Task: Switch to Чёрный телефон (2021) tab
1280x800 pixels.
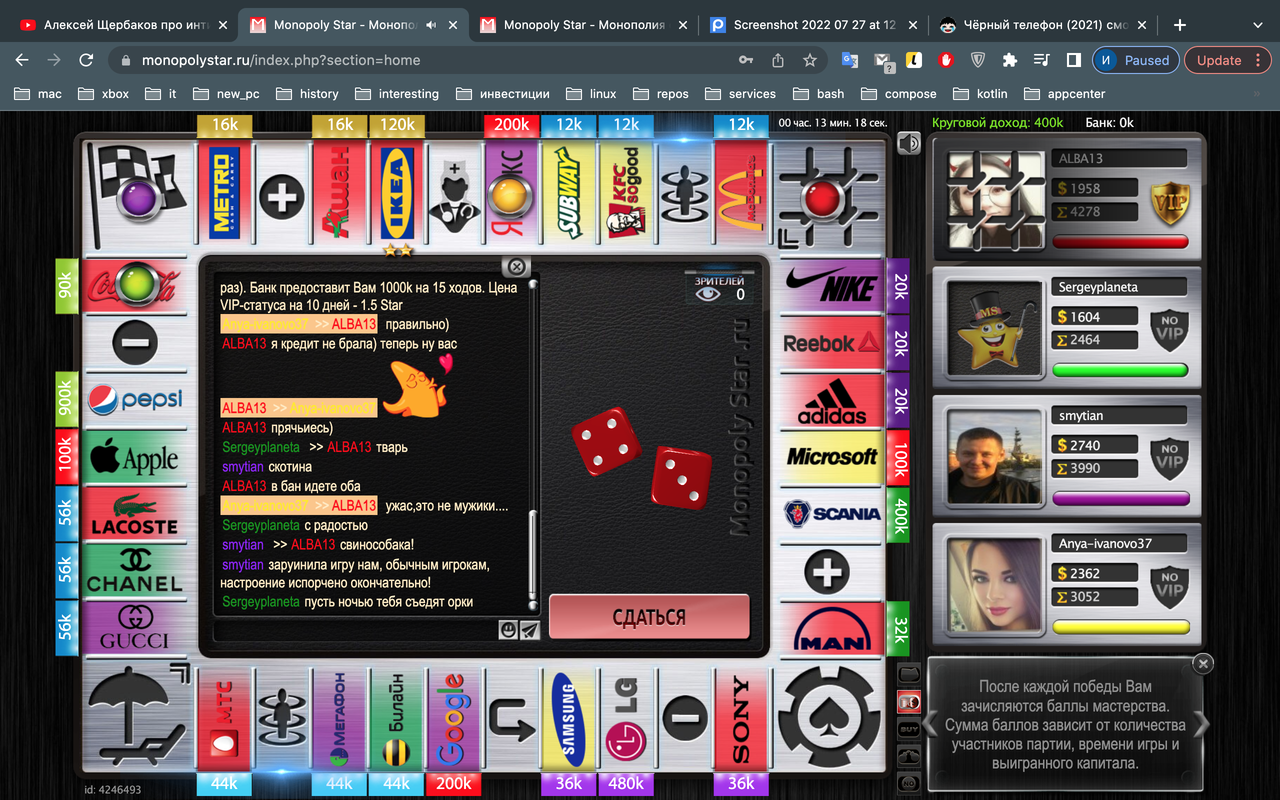Action: click(1043, 25)
